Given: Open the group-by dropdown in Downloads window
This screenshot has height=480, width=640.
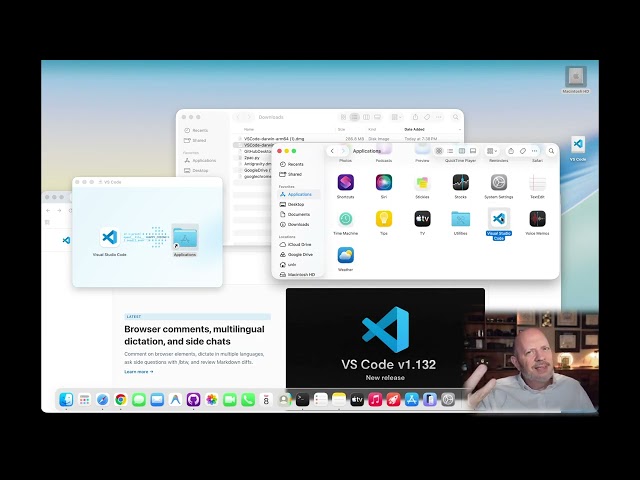Looking at the screenshot, I should coord(396,117).
